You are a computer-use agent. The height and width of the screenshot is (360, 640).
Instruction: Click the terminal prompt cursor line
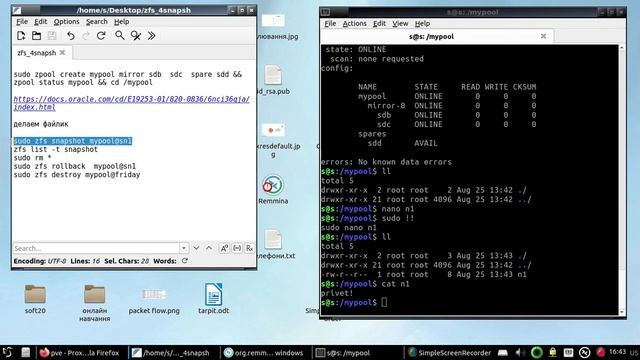(354, 302)
